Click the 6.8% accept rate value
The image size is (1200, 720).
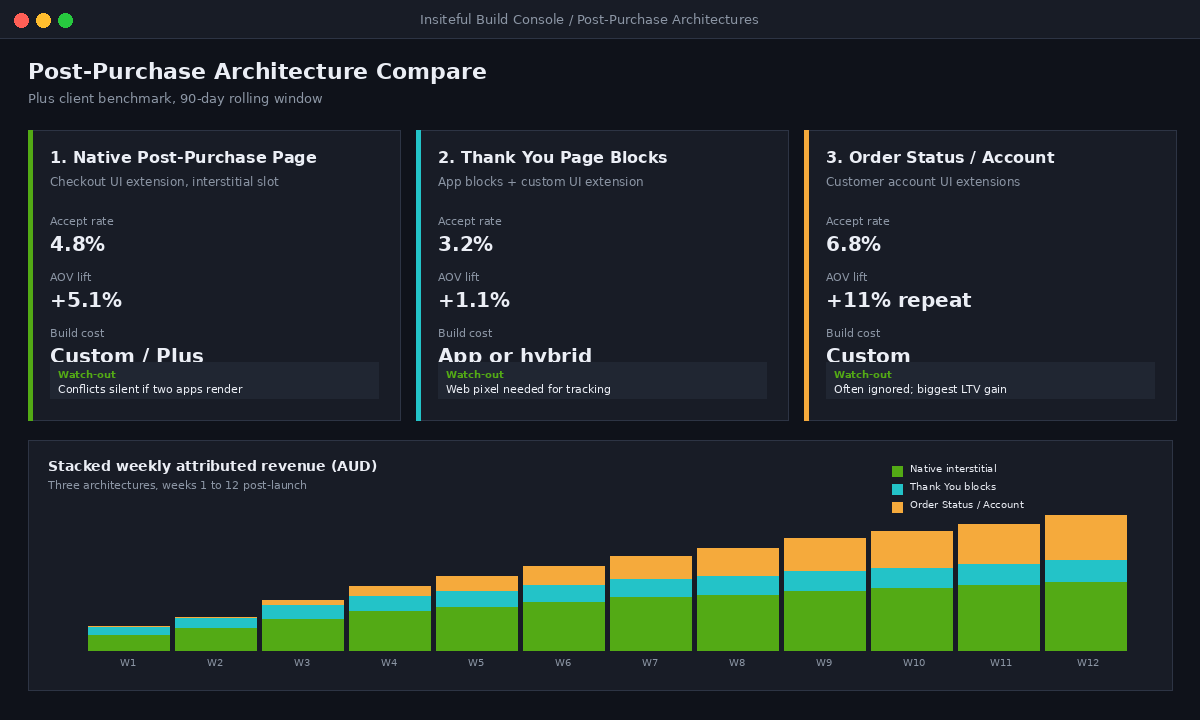click(853, 245)
